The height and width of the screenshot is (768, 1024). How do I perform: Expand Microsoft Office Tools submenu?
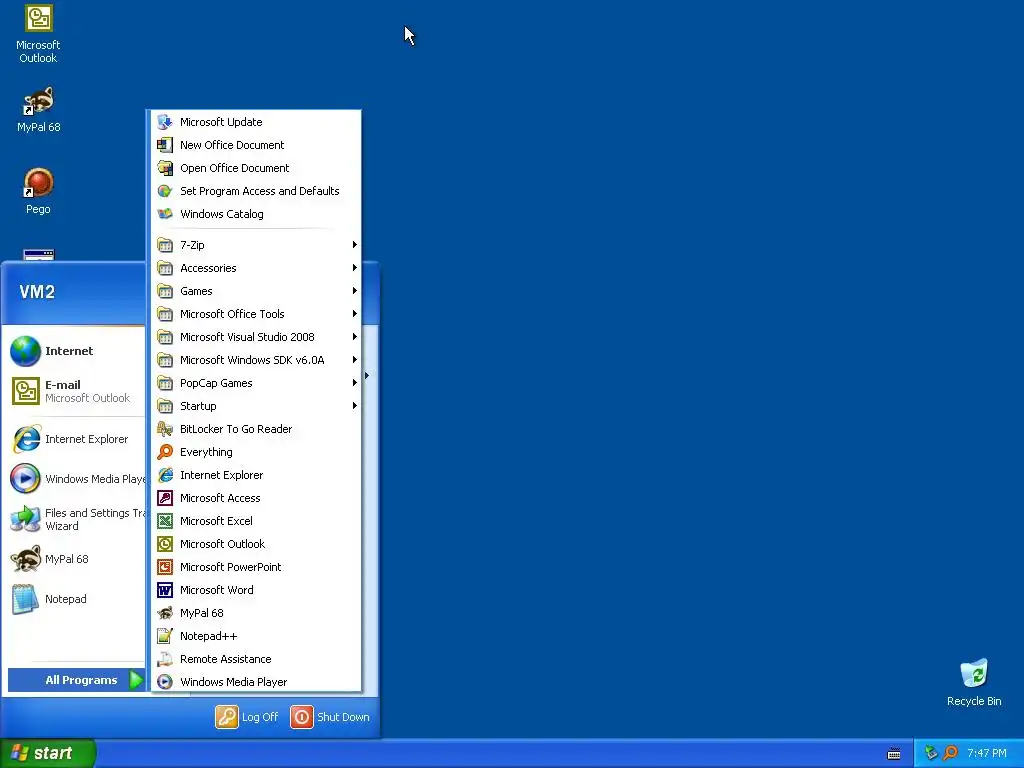click(255, 313)
